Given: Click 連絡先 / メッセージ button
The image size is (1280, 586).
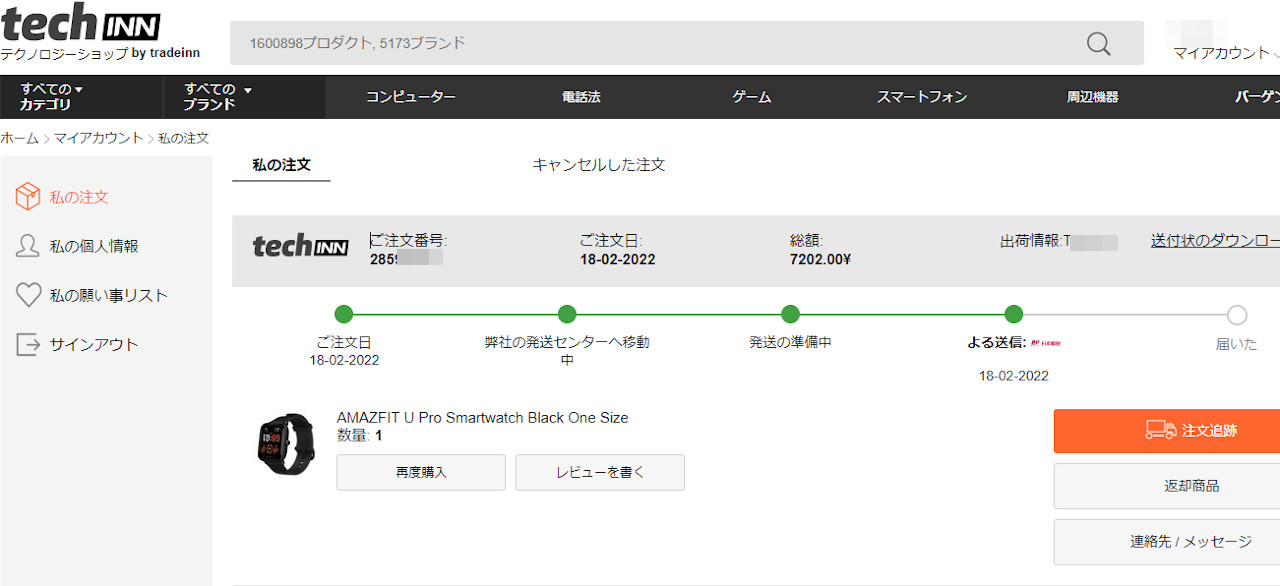Looking at the screenshot, I should pos(1167,542).
